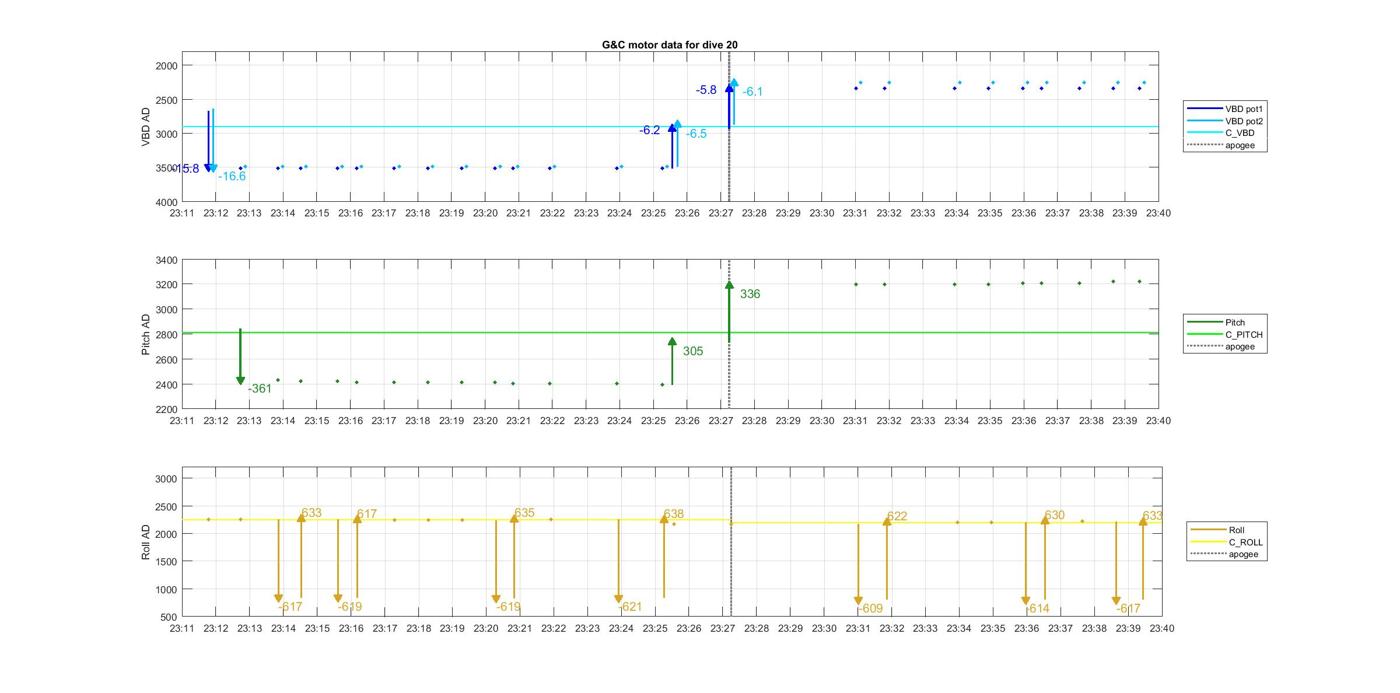Click the 'VBD AD' y-axis label
1400x693 pixels.
click(146, 127)
